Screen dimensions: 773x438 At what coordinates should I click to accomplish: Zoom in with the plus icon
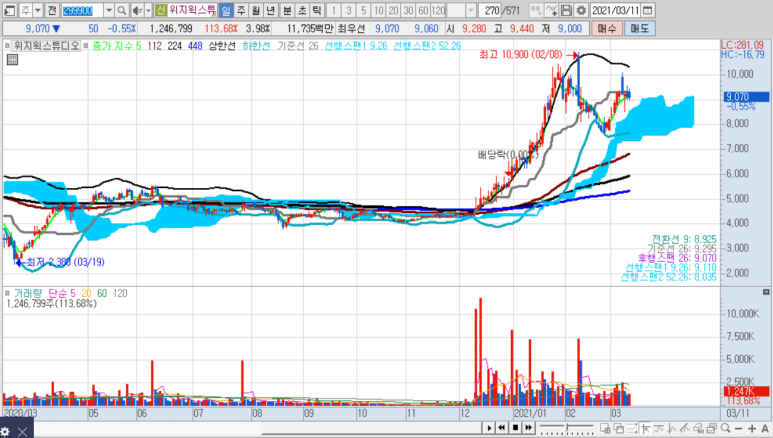point(752,428)
